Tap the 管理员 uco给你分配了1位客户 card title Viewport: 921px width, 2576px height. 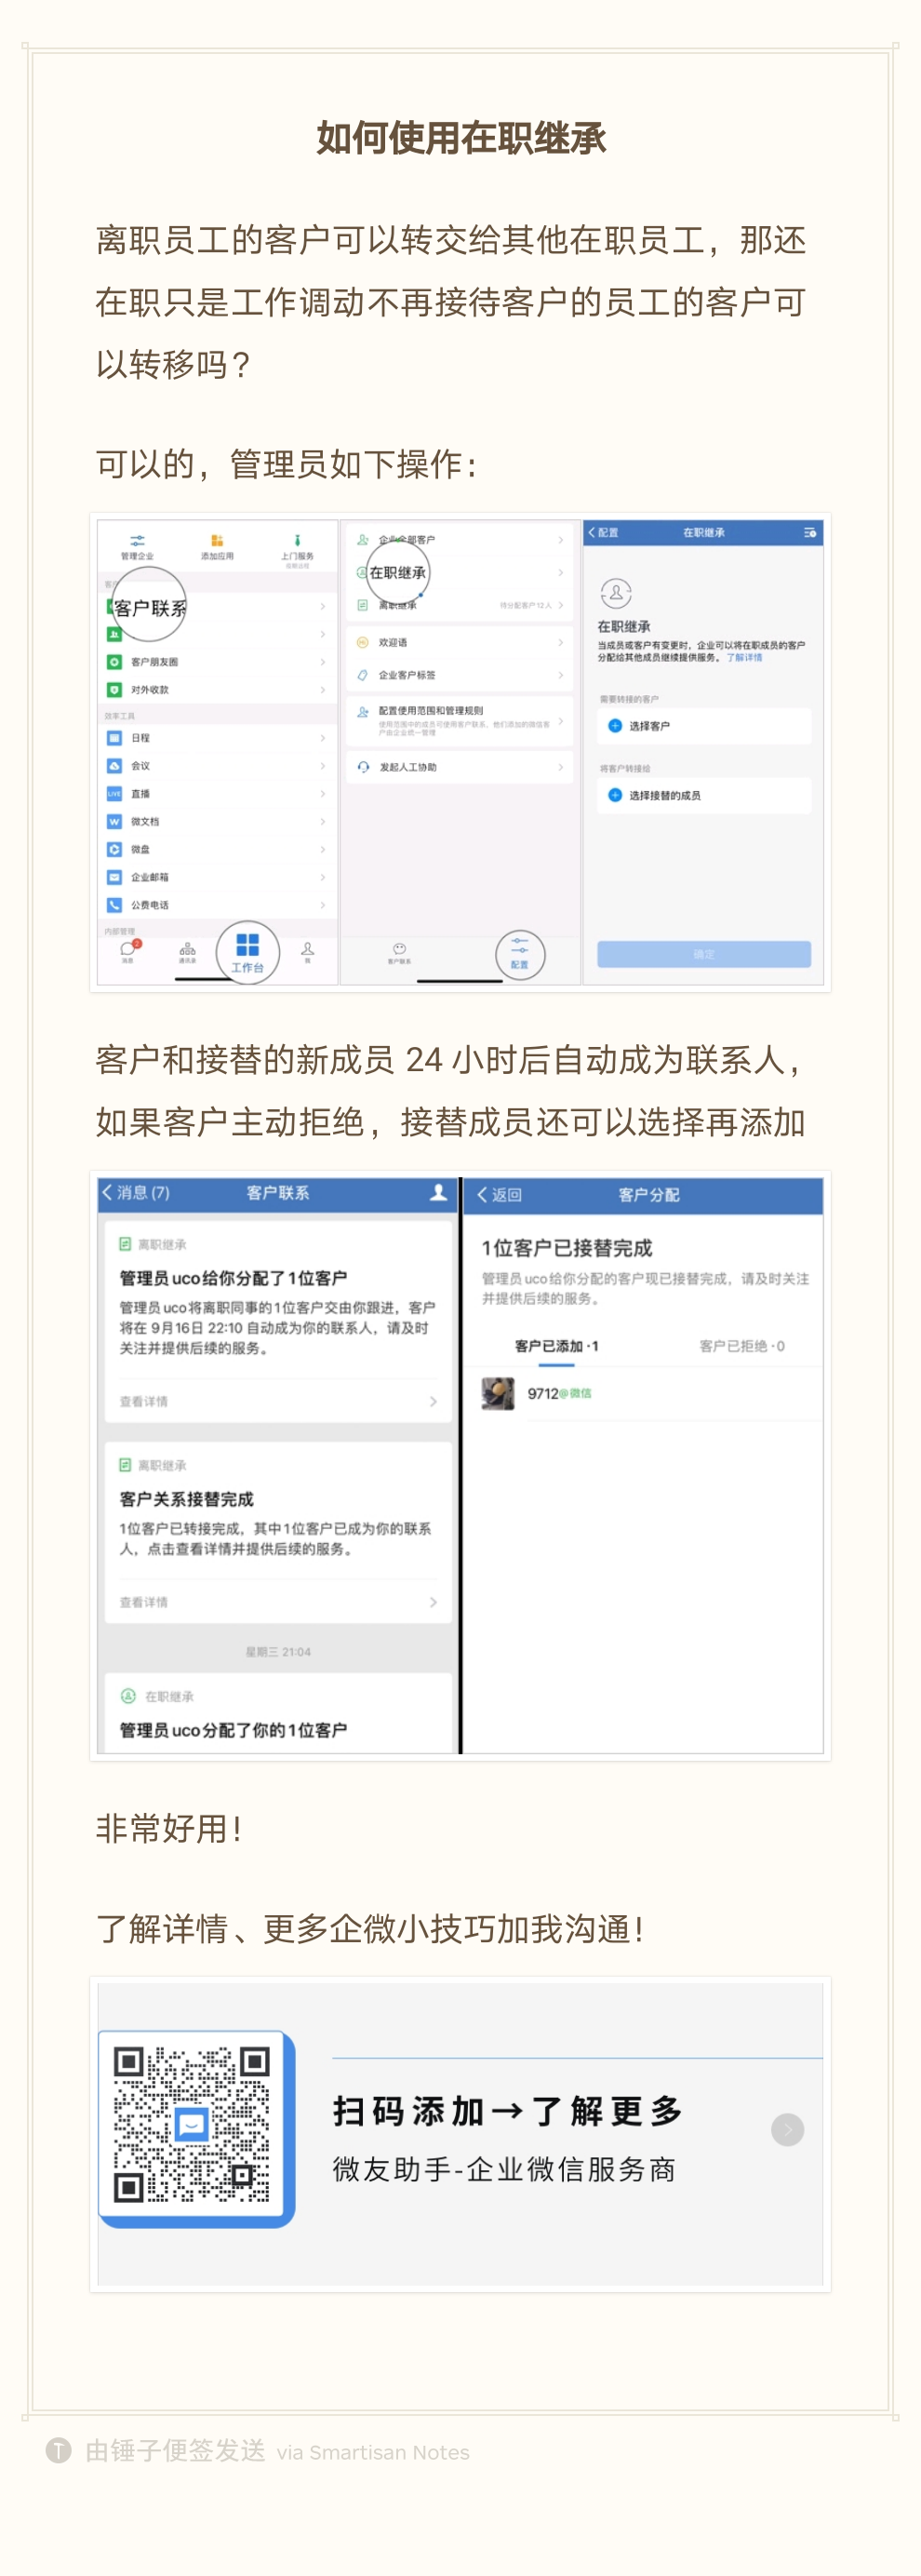pos(234,1279)
